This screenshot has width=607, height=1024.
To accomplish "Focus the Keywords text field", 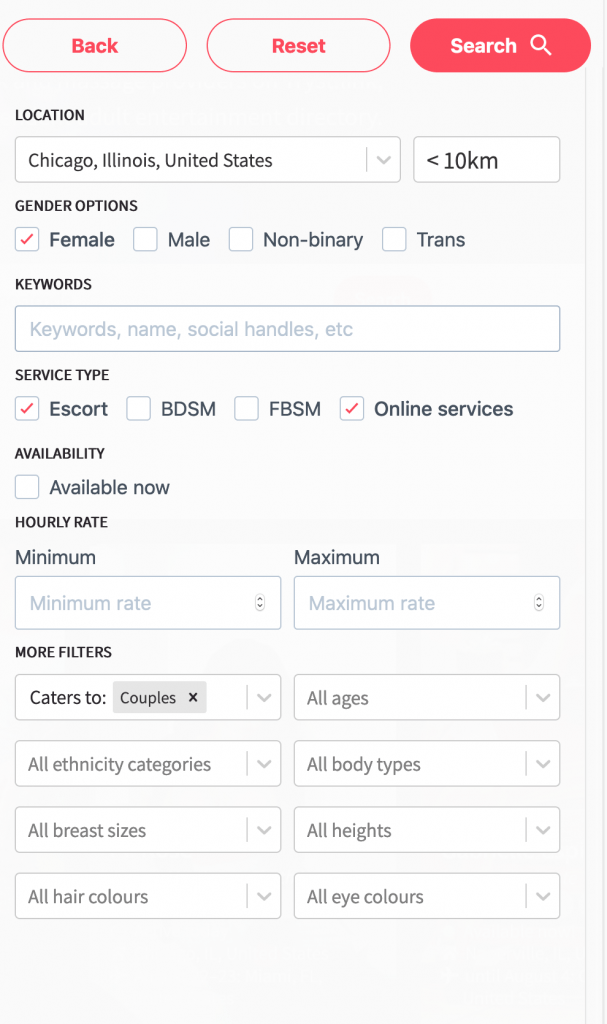I will click(x=287, y=329).
